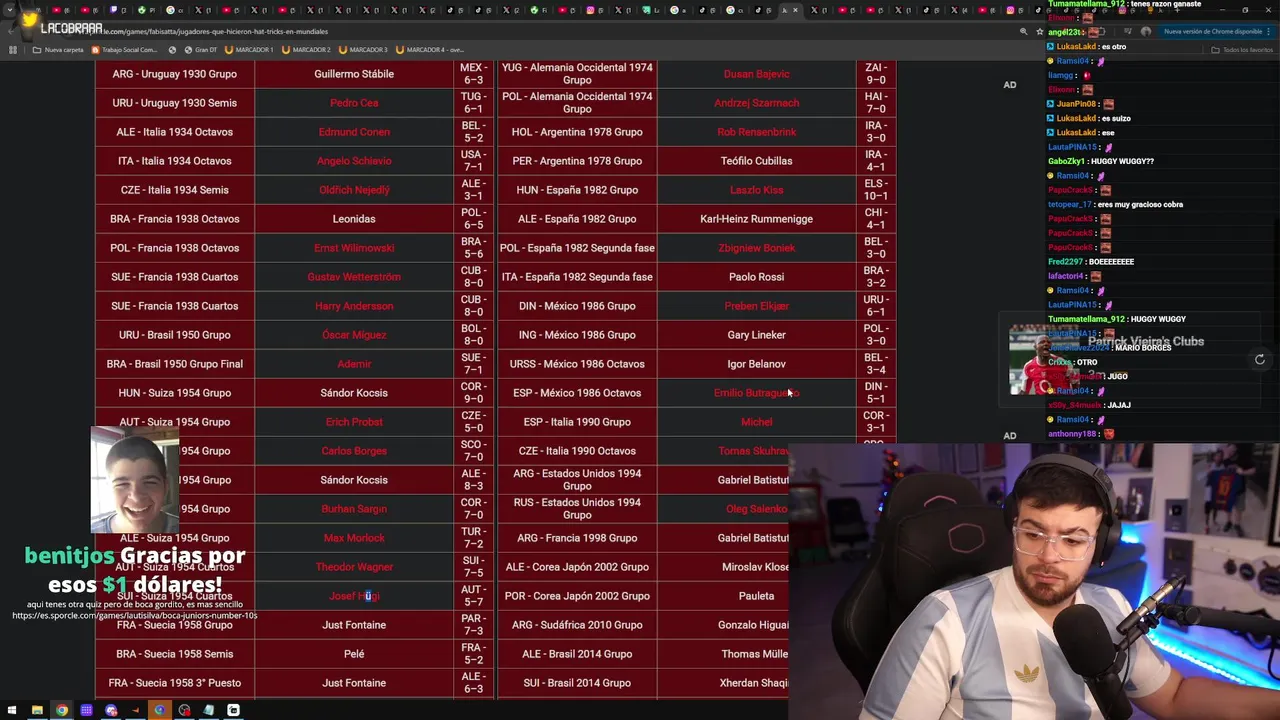Select Óscar Míguez cell

(x=354, y=335)
